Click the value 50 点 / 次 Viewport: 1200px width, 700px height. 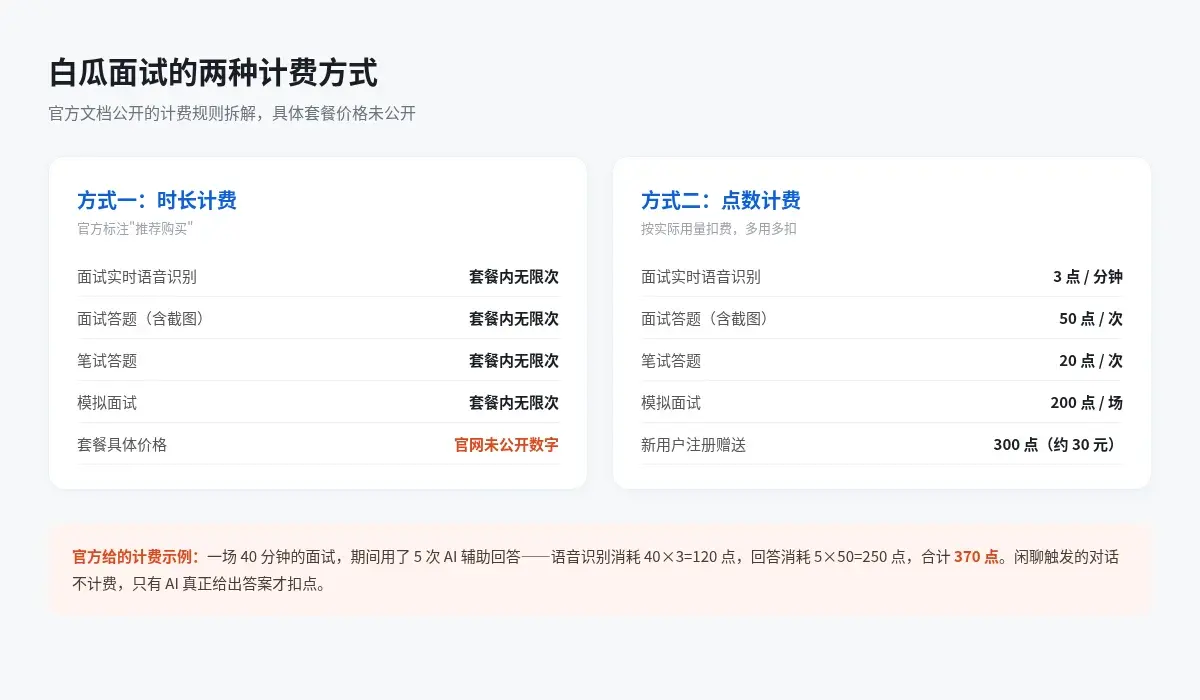pos(1091,319)
